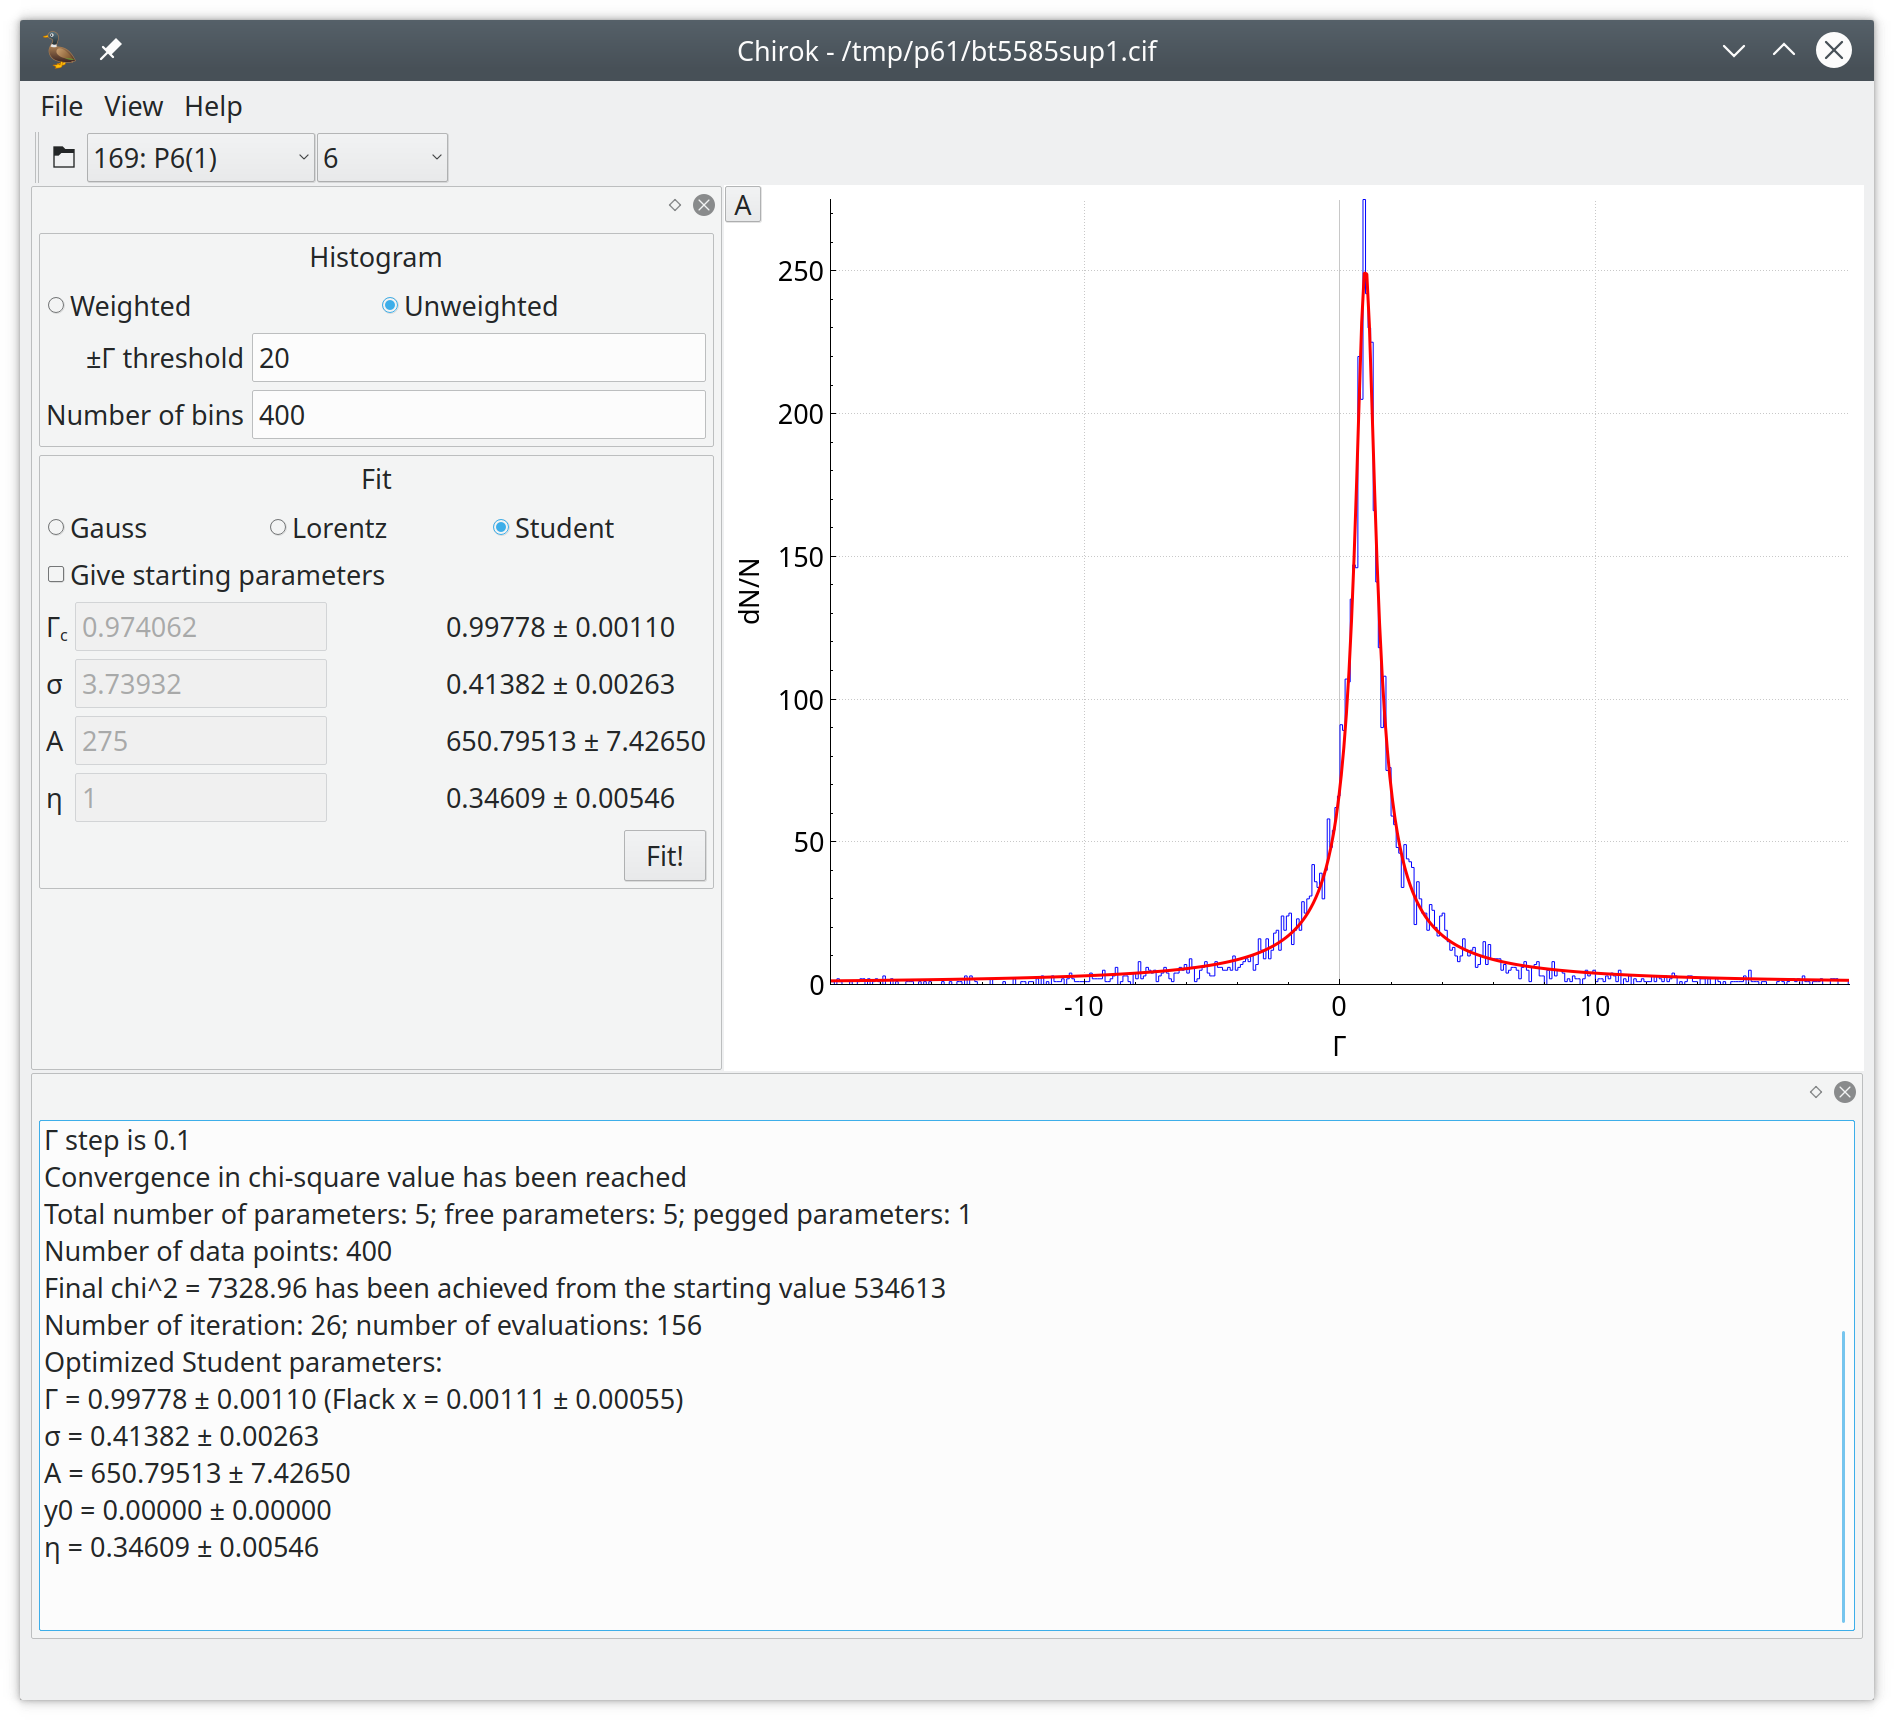Click the Γc starting value field
This screenshot has height=1720, width=1894.
[x=201, y=627]
